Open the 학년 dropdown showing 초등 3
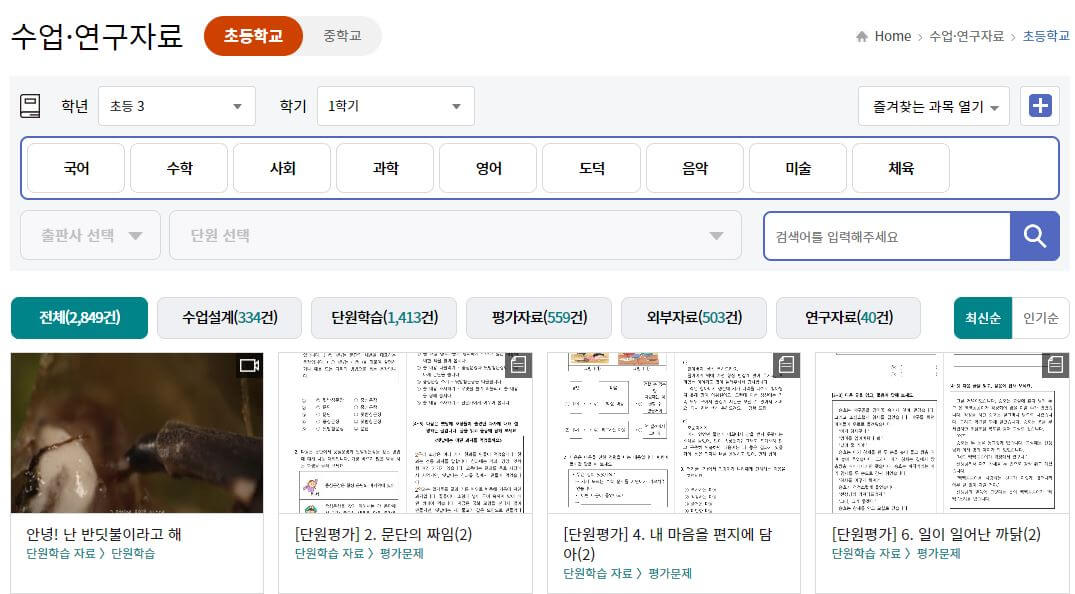1075x594 pixels. click(x=176, y=105)
